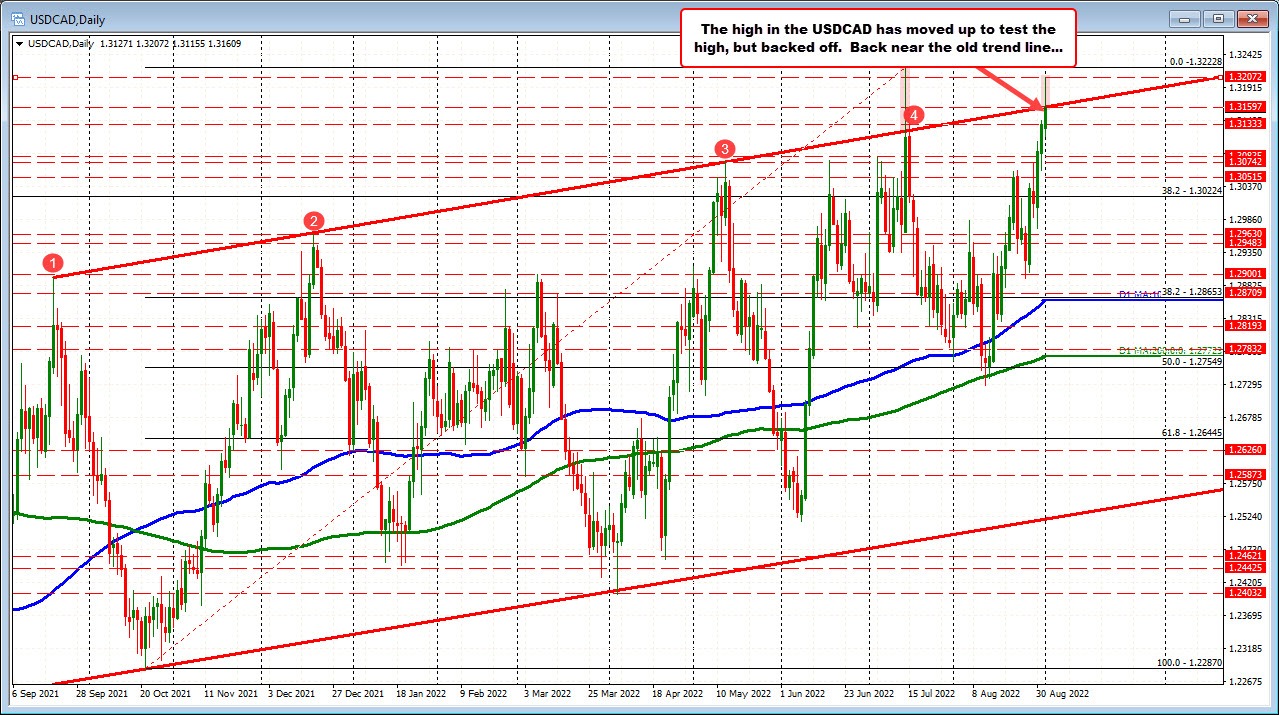Click the restore window icon for the chart
1279x715 pixels.
(x=1216, y=19)
